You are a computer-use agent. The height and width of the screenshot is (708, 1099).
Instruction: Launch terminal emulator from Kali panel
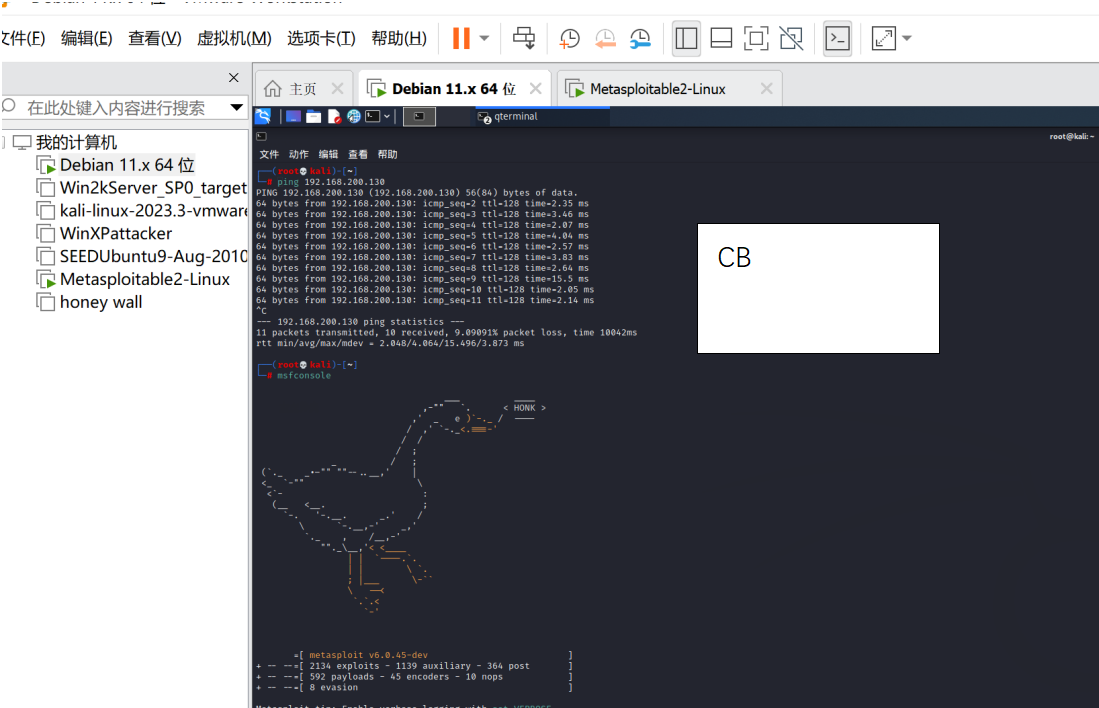click(373, 116)
